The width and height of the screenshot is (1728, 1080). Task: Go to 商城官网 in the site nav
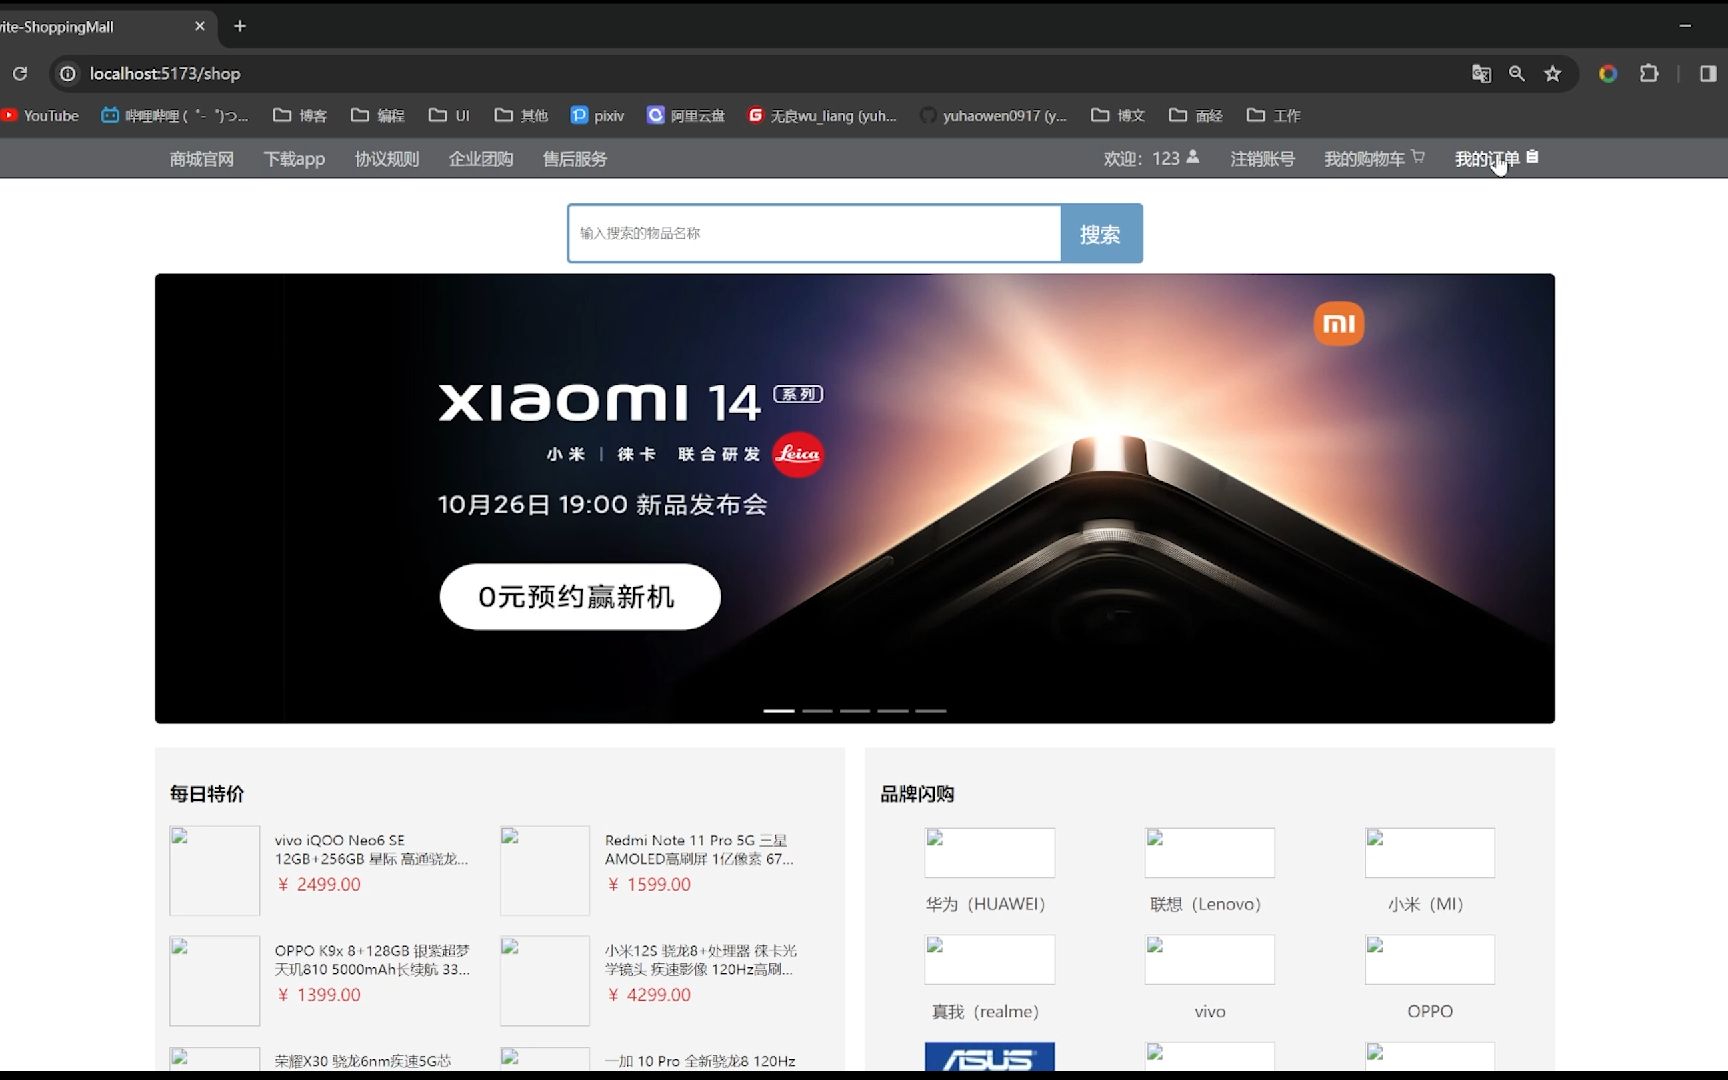pos(202,159)
